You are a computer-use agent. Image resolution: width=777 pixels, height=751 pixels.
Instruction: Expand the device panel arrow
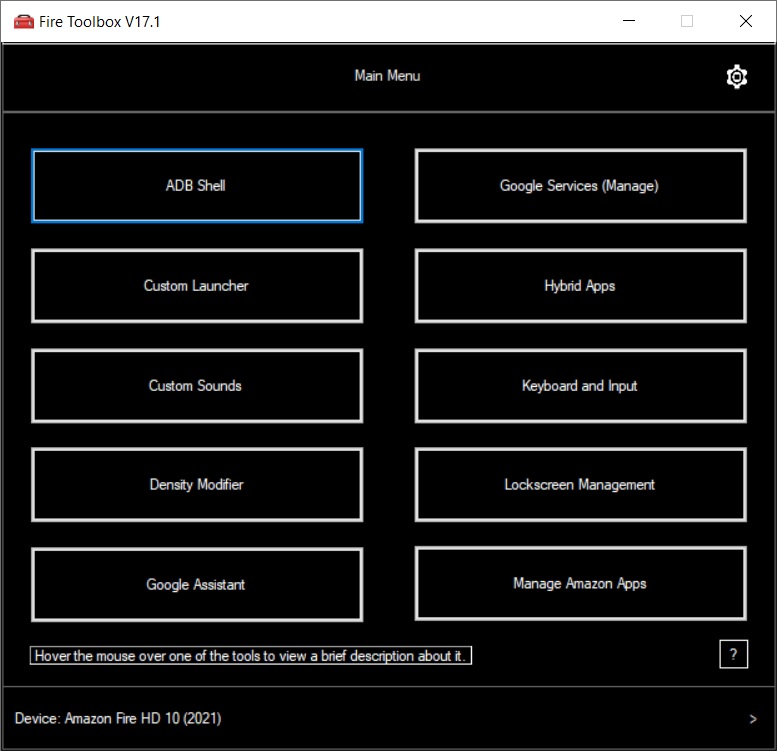pyautogui.click(x=753, y=719)
